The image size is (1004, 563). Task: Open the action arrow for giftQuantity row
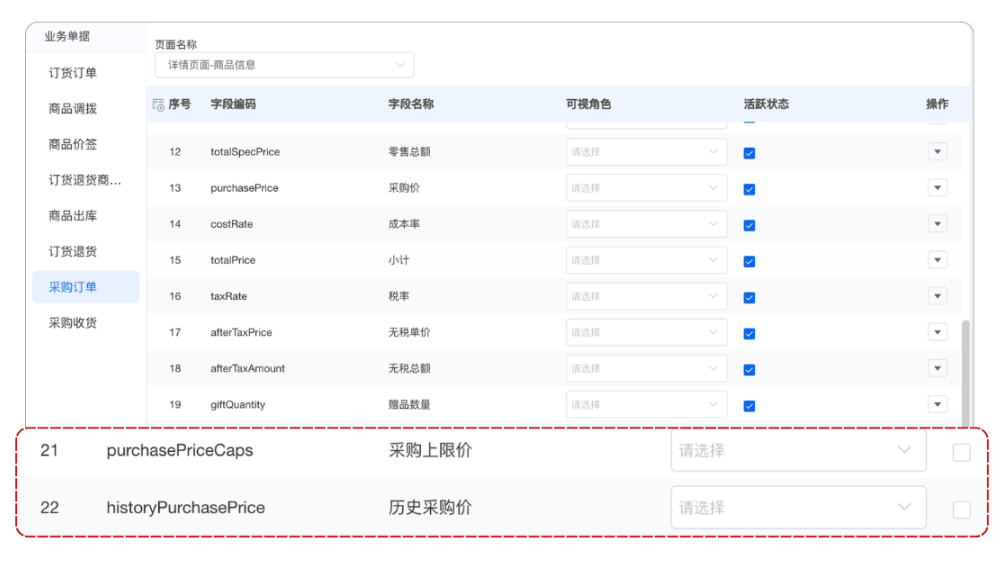937,404
